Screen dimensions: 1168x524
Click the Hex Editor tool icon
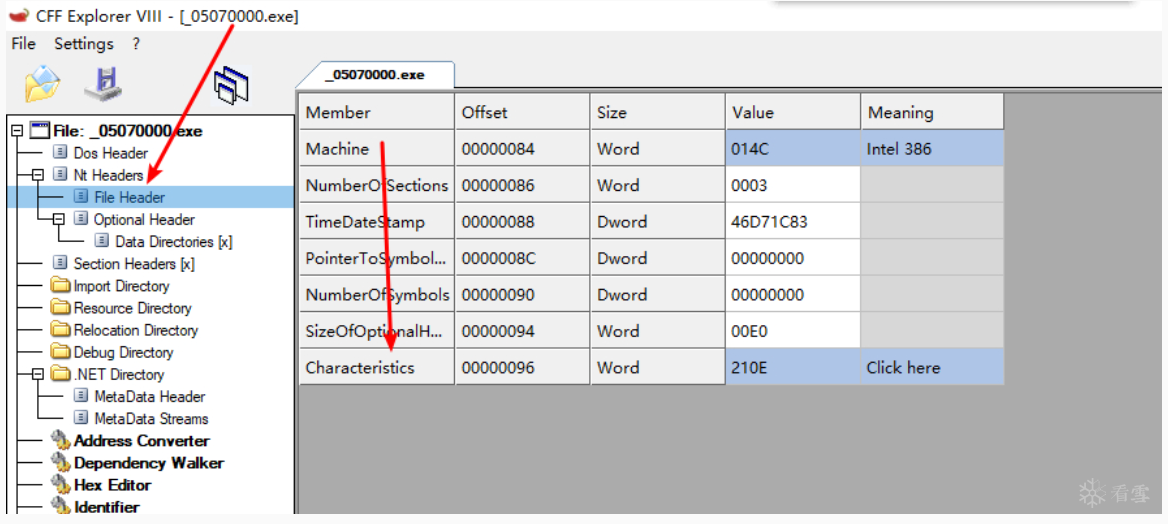(60, 485)
